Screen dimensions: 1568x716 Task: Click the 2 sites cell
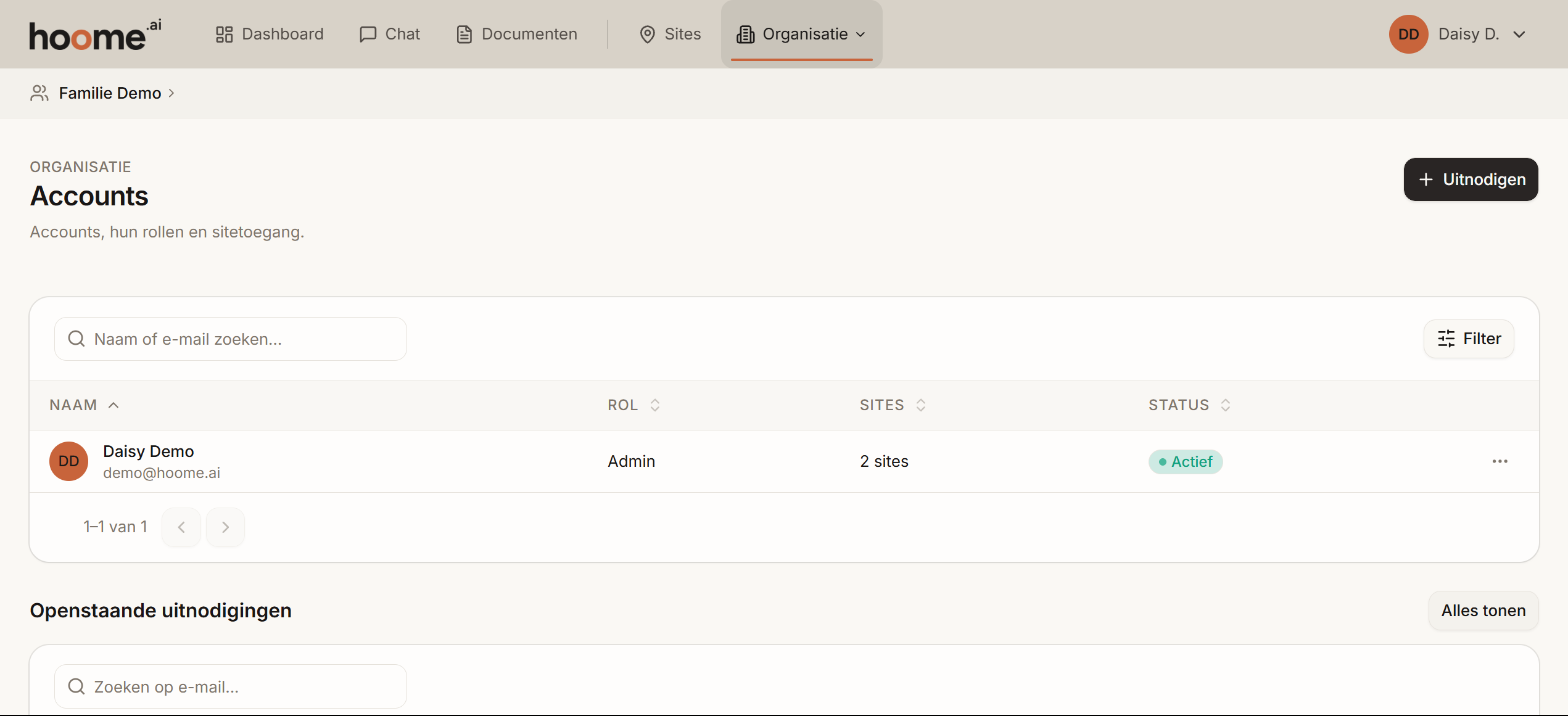pos(884,461)
